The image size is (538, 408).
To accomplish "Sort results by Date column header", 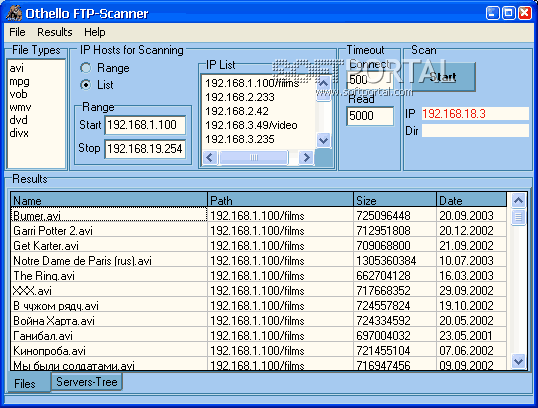I will (471, 200).
